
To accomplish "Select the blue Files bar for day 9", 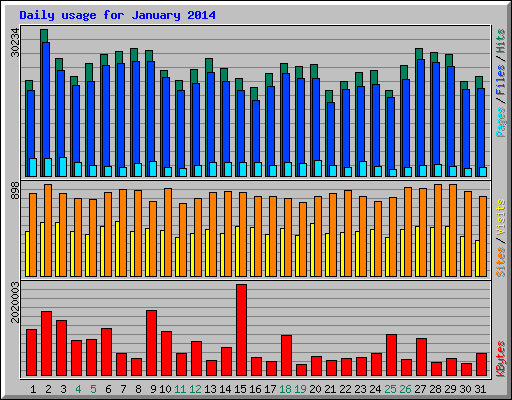I will tap(151, 112).
